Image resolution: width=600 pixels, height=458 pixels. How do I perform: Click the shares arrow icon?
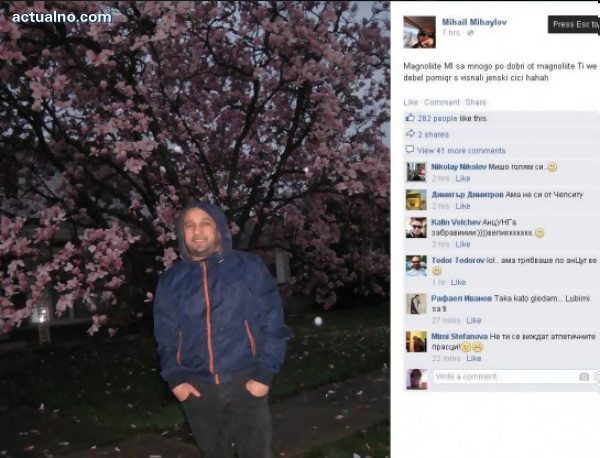point(410,134)
